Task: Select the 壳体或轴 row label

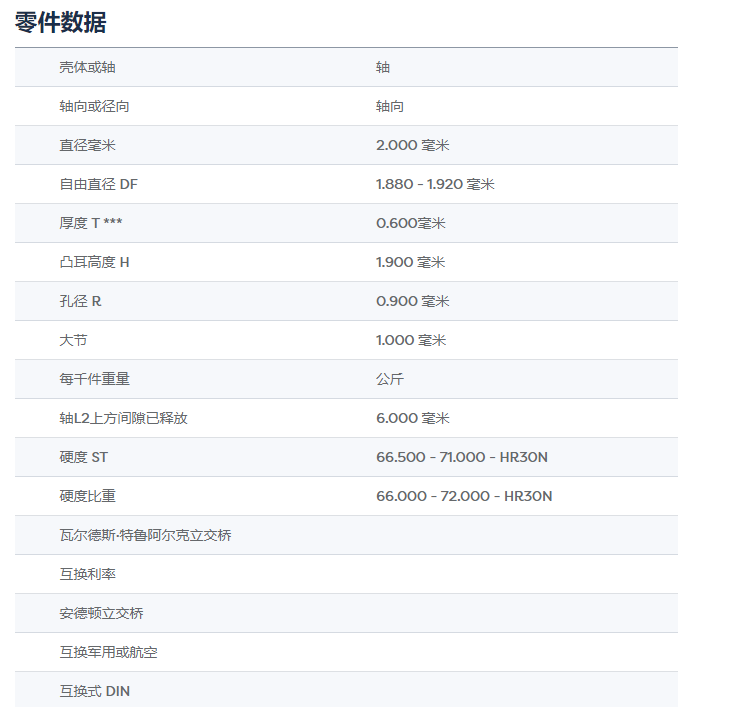Action: (x=93, y=67)
